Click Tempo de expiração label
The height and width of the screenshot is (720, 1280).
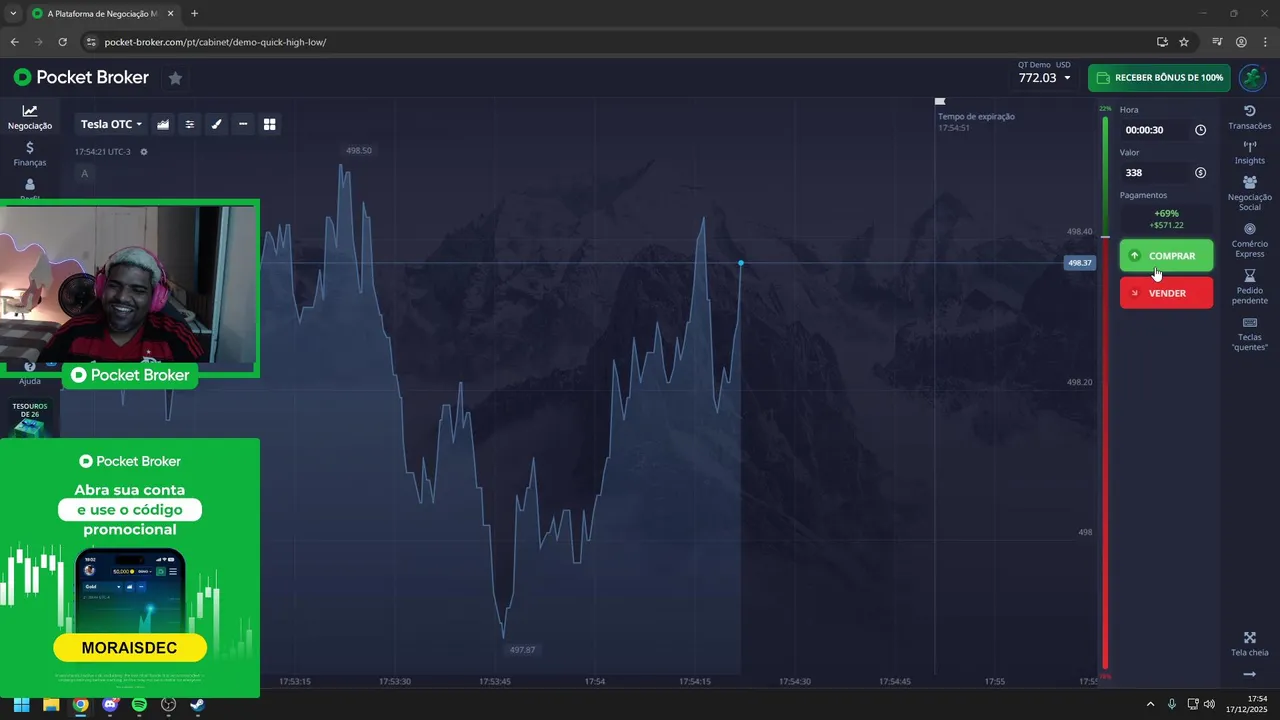(976, 117)
